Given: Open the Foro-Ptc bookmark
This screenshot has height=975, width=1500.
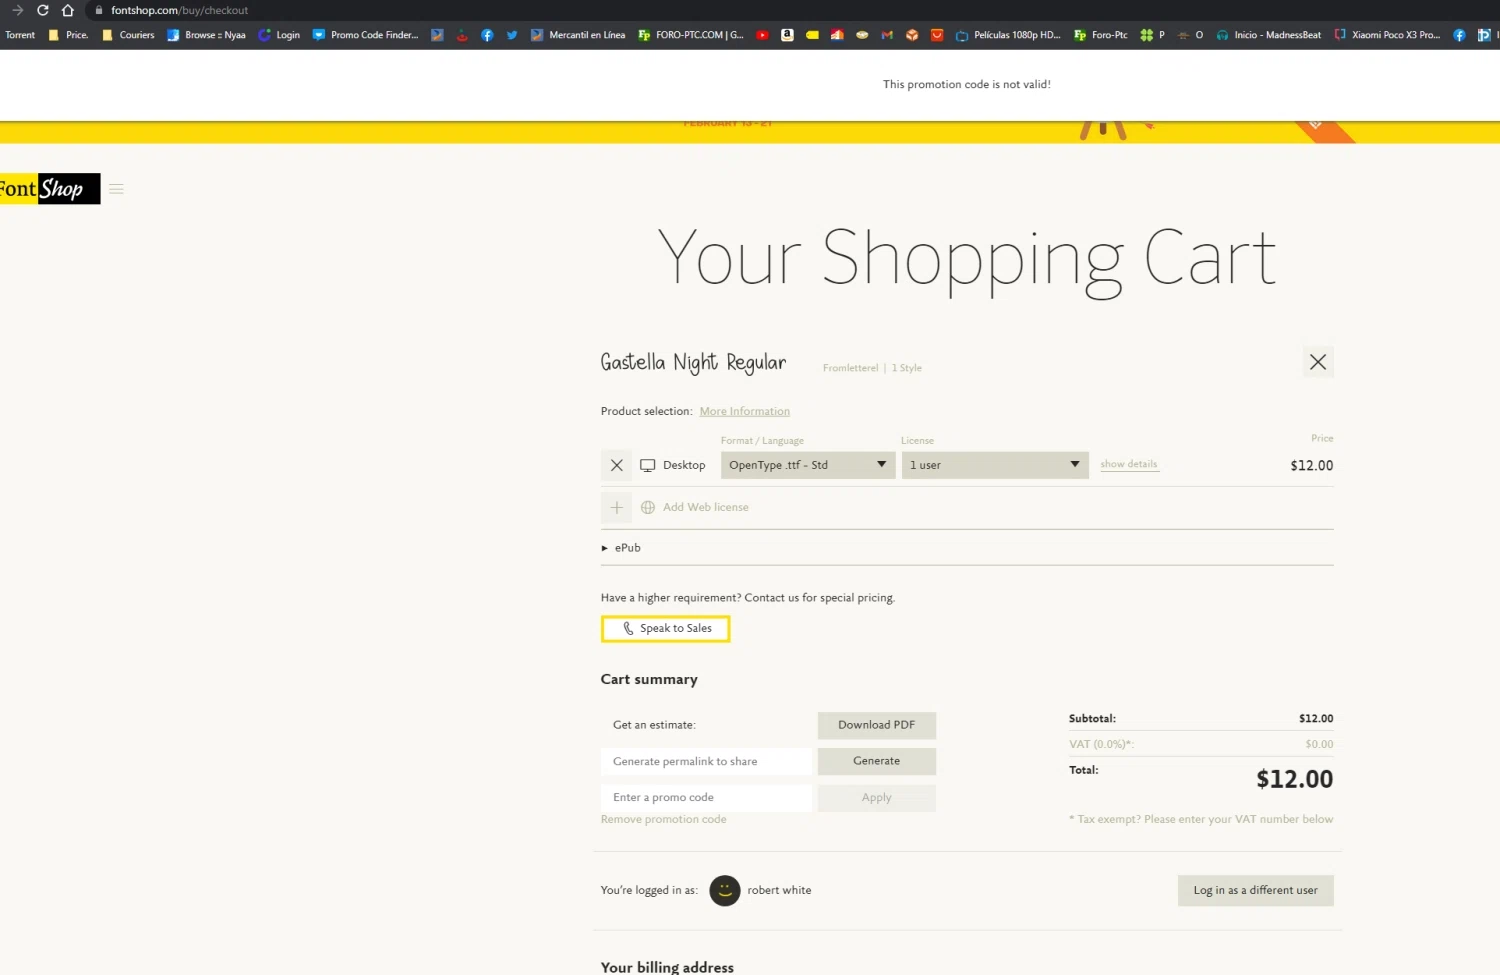Looking at the screenshot, I should click(x=1100, y=35).
